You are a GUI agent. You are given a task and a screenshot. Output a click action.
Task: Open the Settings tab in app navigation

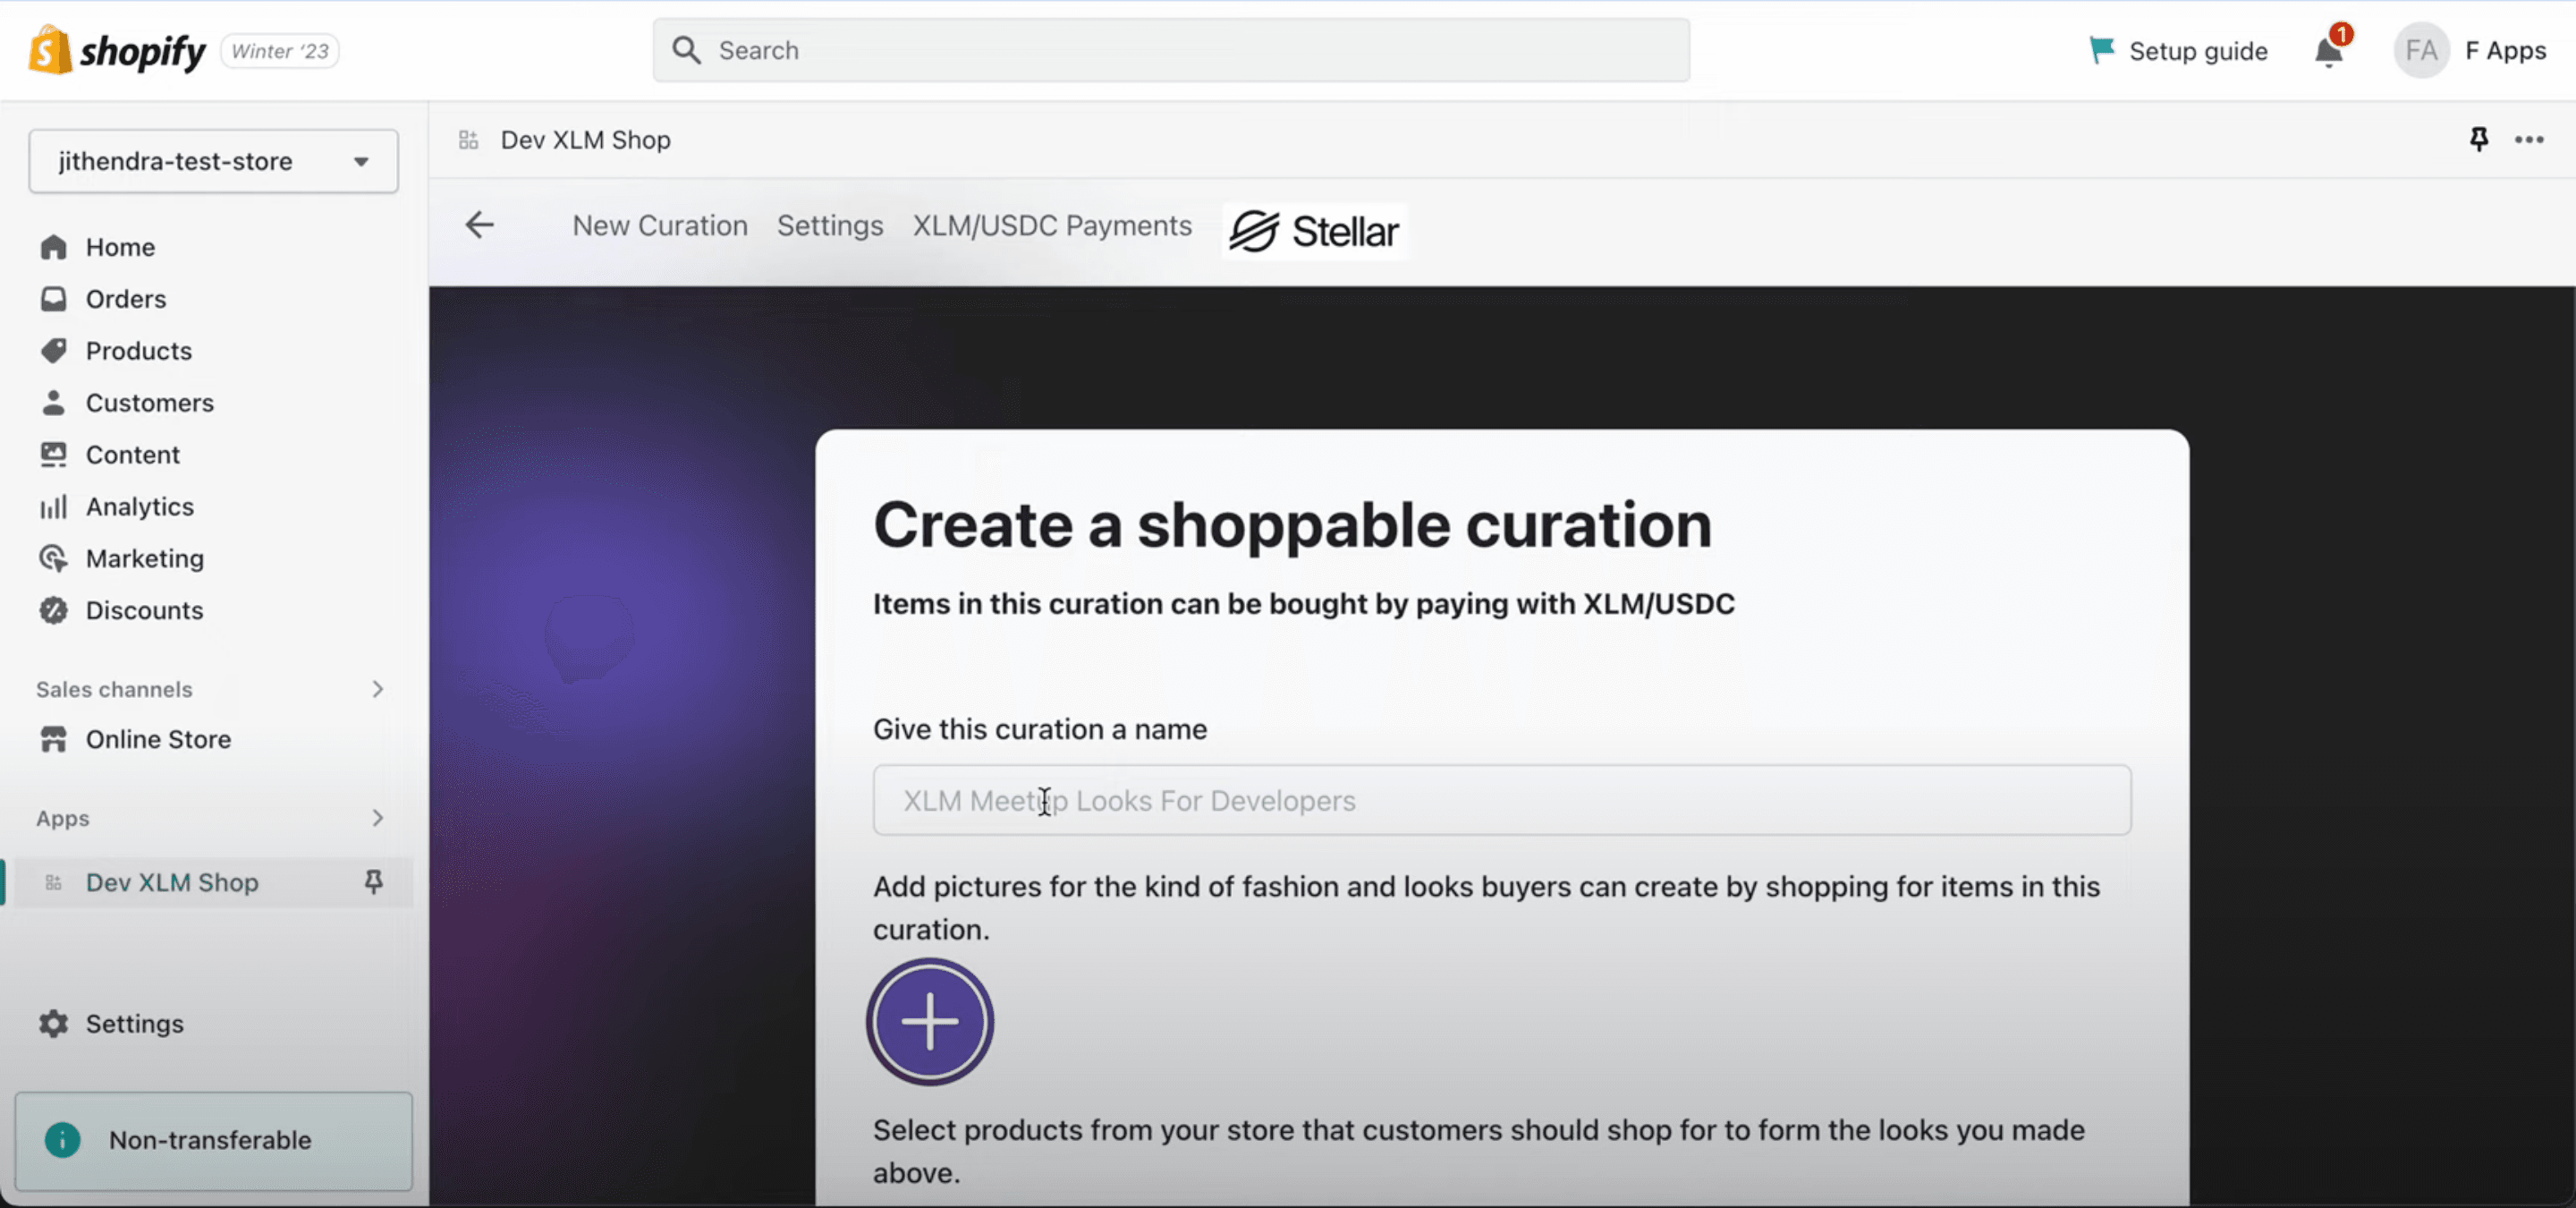point(829,226)
